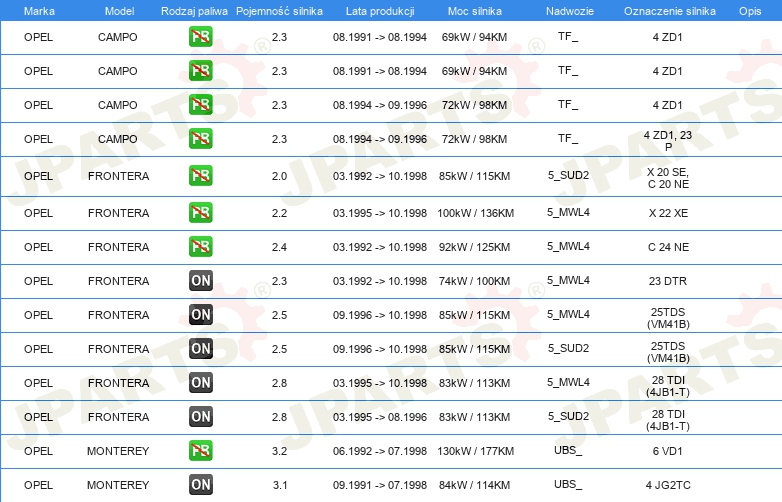The height and width of the screenshot is (502, 782).
Task: Click petrol icon in CAMPO 72kW 4 ZD1 row
Action: (x=200, y=105)
